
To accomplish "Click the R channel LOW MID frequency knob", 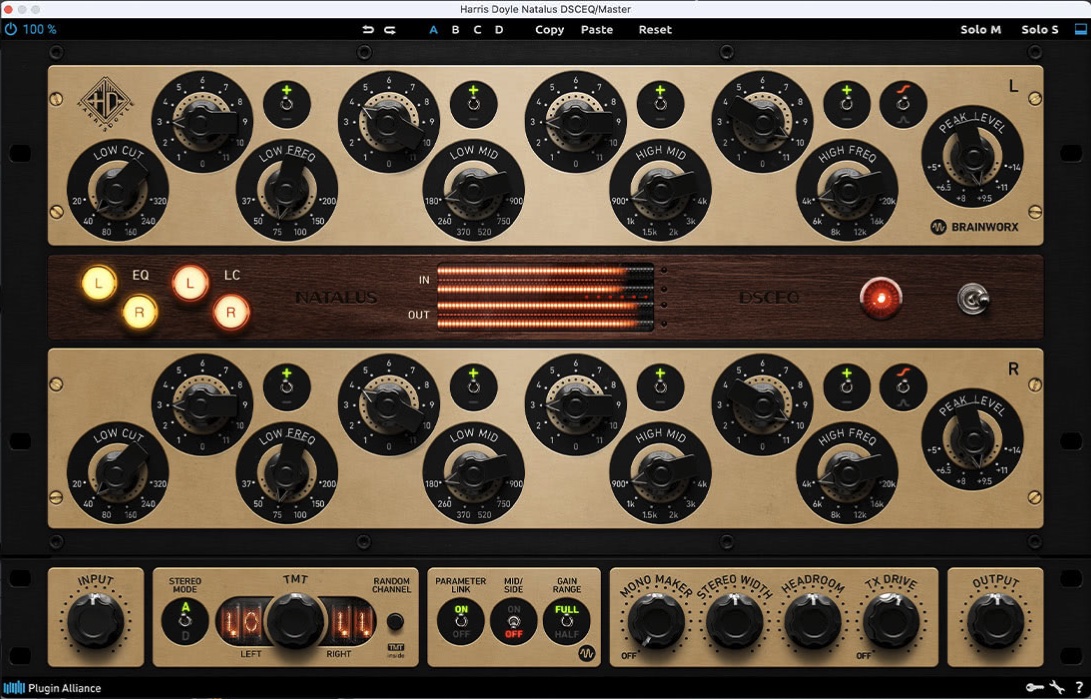I will click(474, 474).
